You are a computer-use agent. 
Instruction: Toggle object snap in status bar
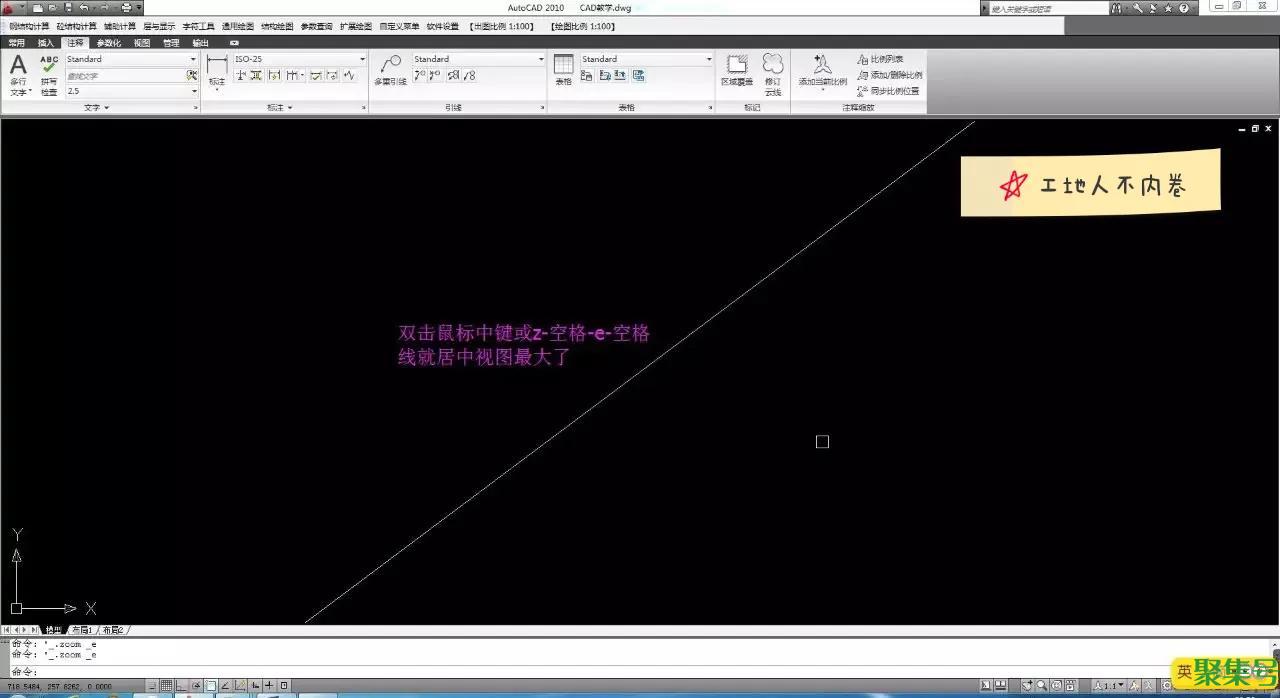(x=211, y=686)
